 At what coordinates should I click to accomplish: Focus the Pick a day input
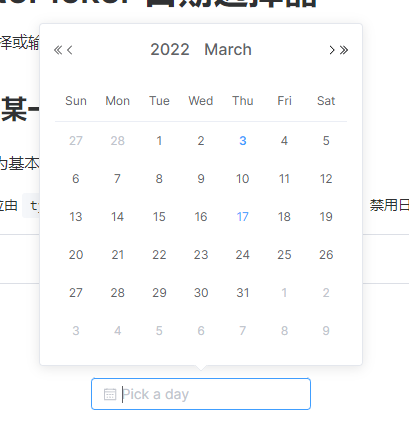[x=201, y=394]
